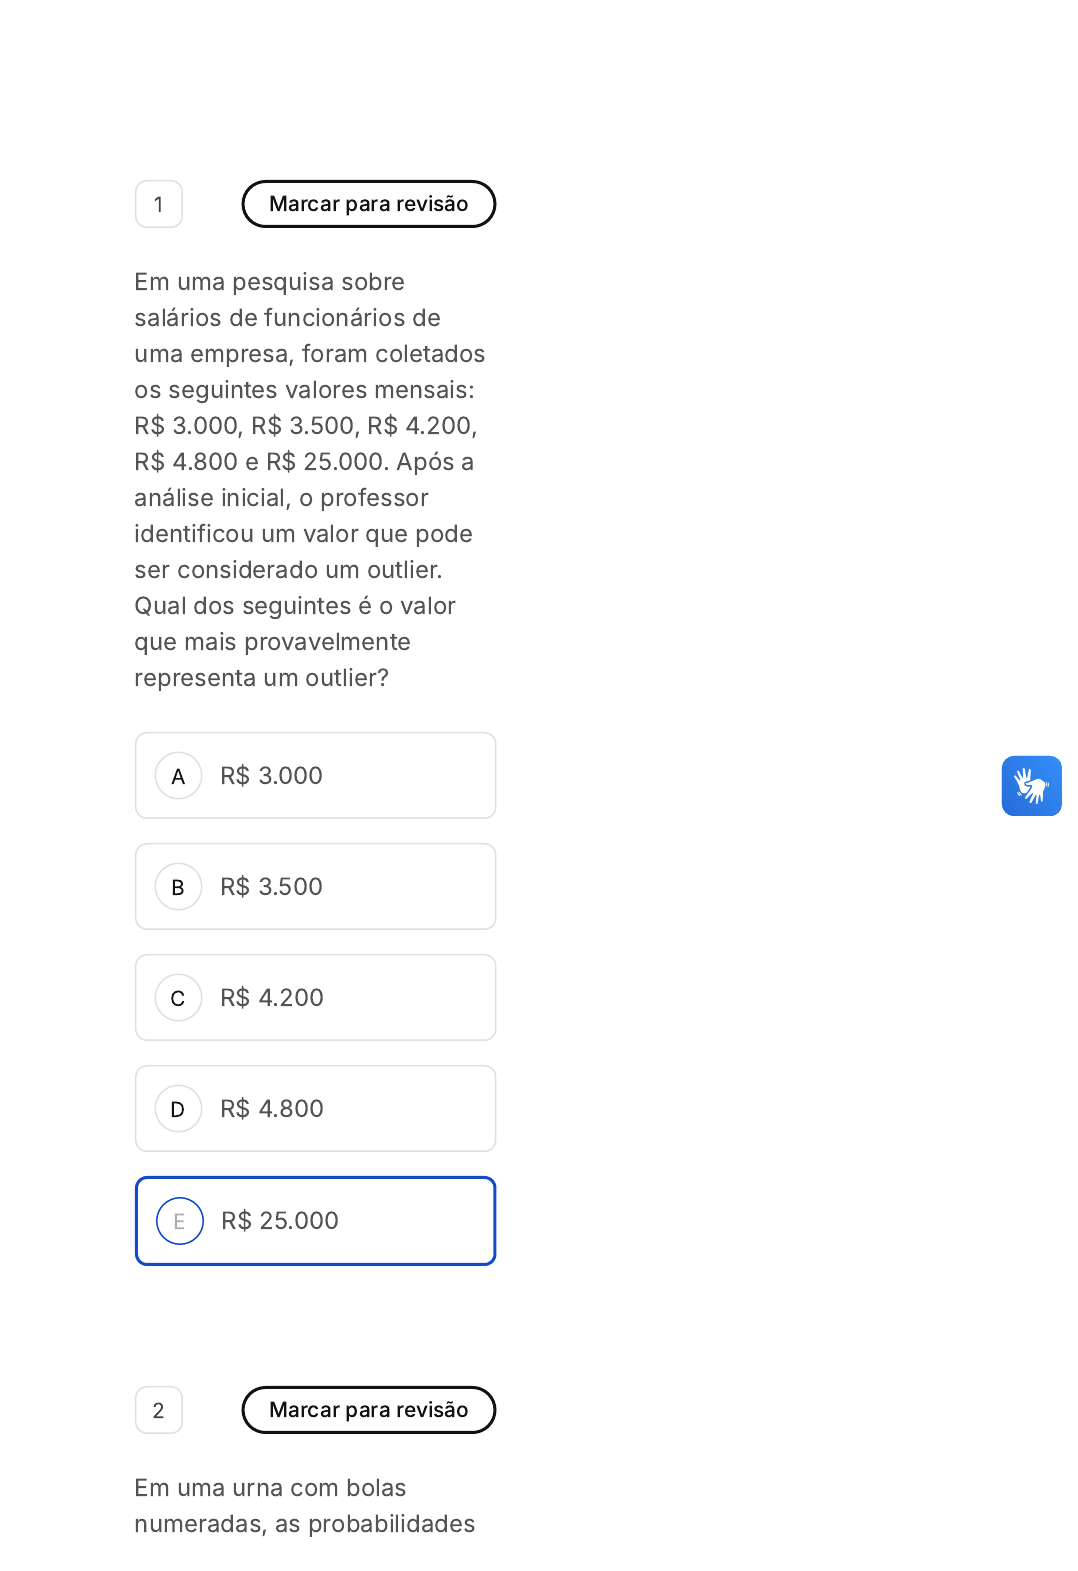Select the circle labeled D

tap(179, 1109)
